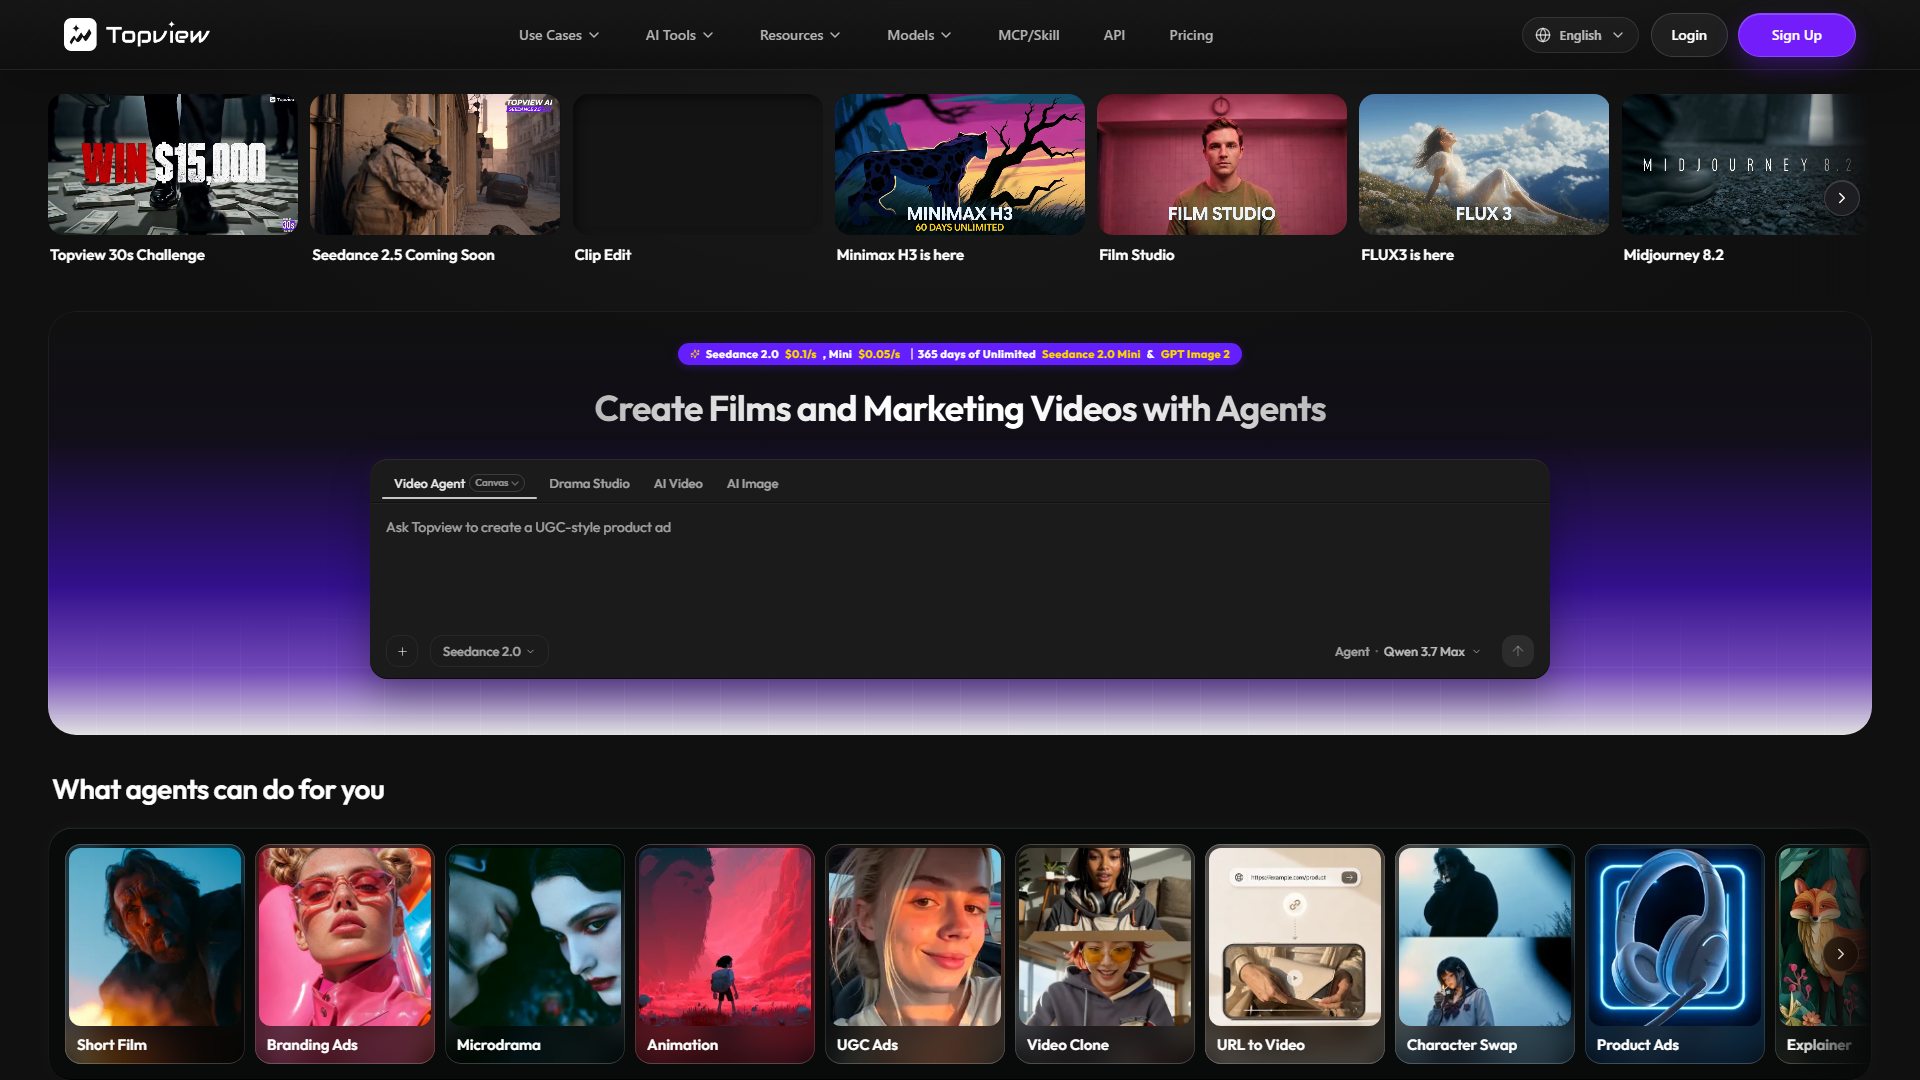Open the Midjourney 8.2 thumbnail
The image size is (1920, 1080).
pos(1746,165)
